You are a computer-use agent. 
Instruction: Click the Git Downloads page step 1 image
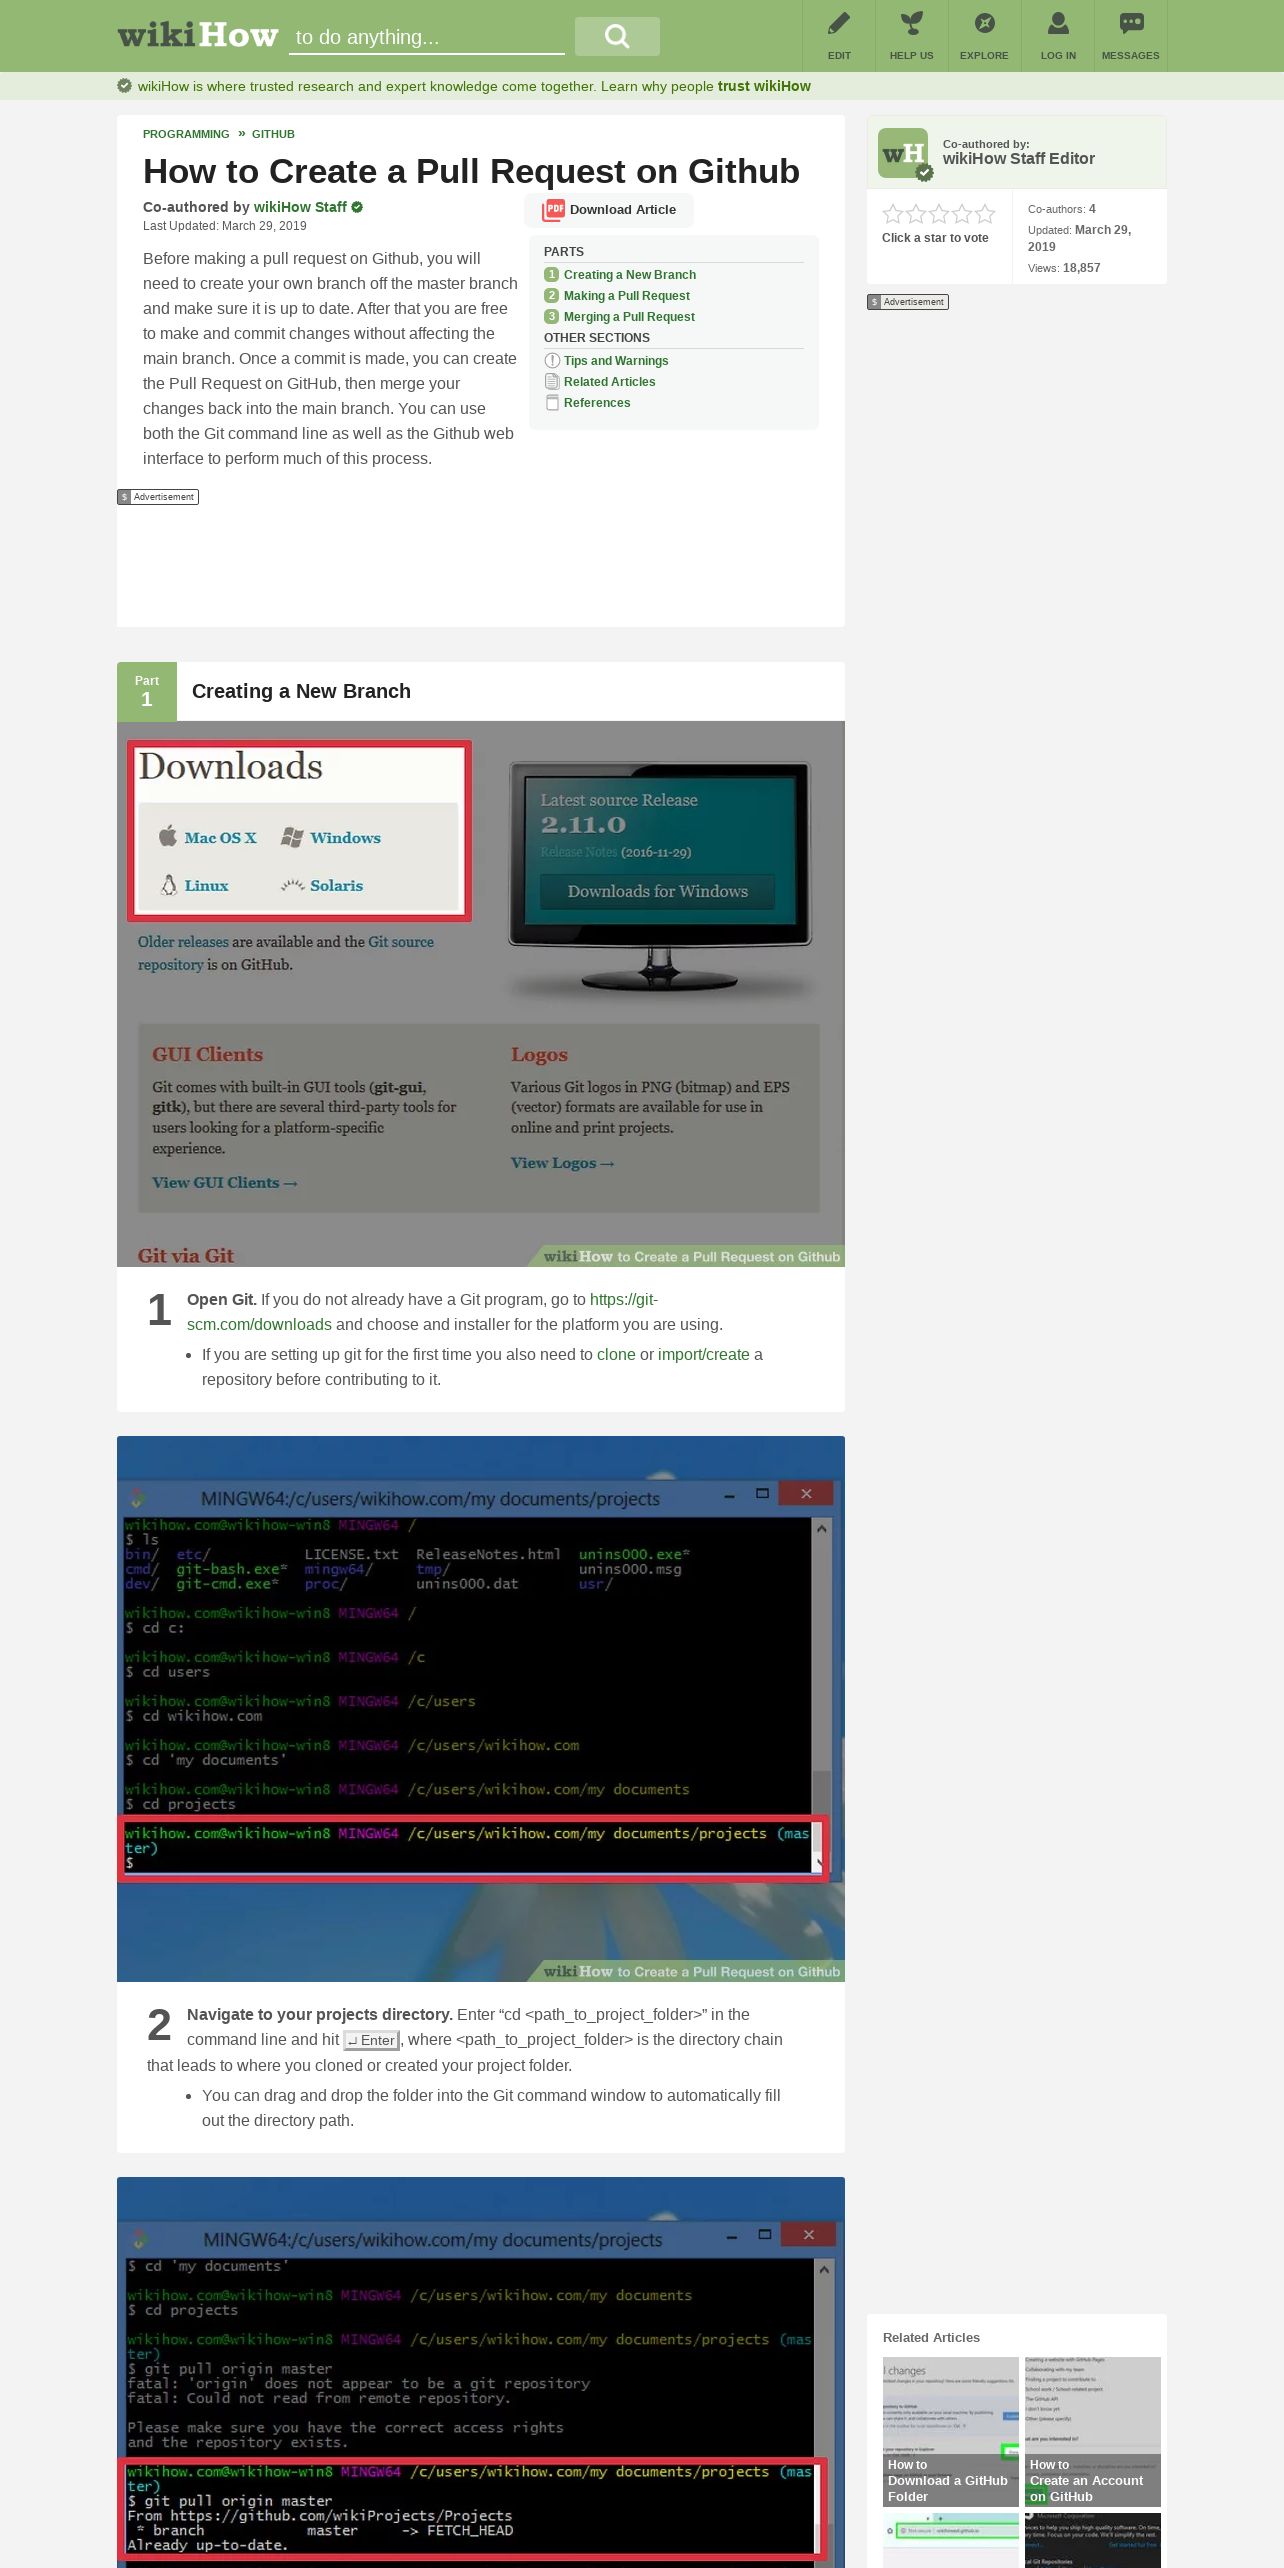tap(481, 993)
